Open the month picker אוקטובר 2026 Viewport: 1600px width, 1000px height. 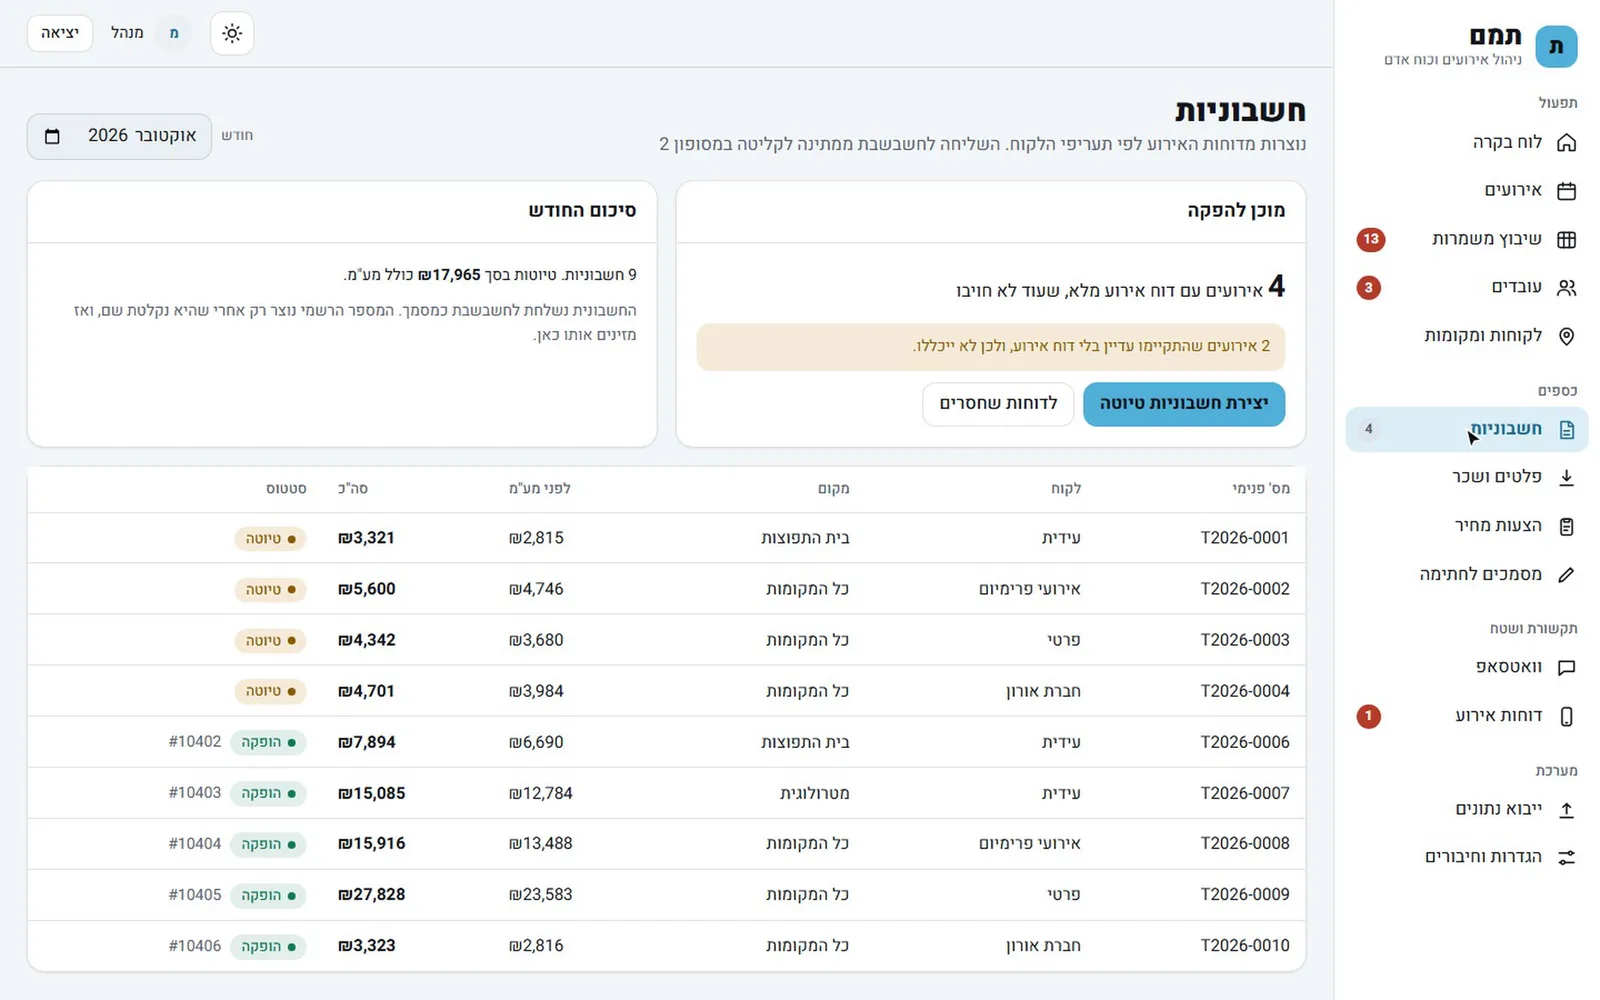tap(119, 136)
